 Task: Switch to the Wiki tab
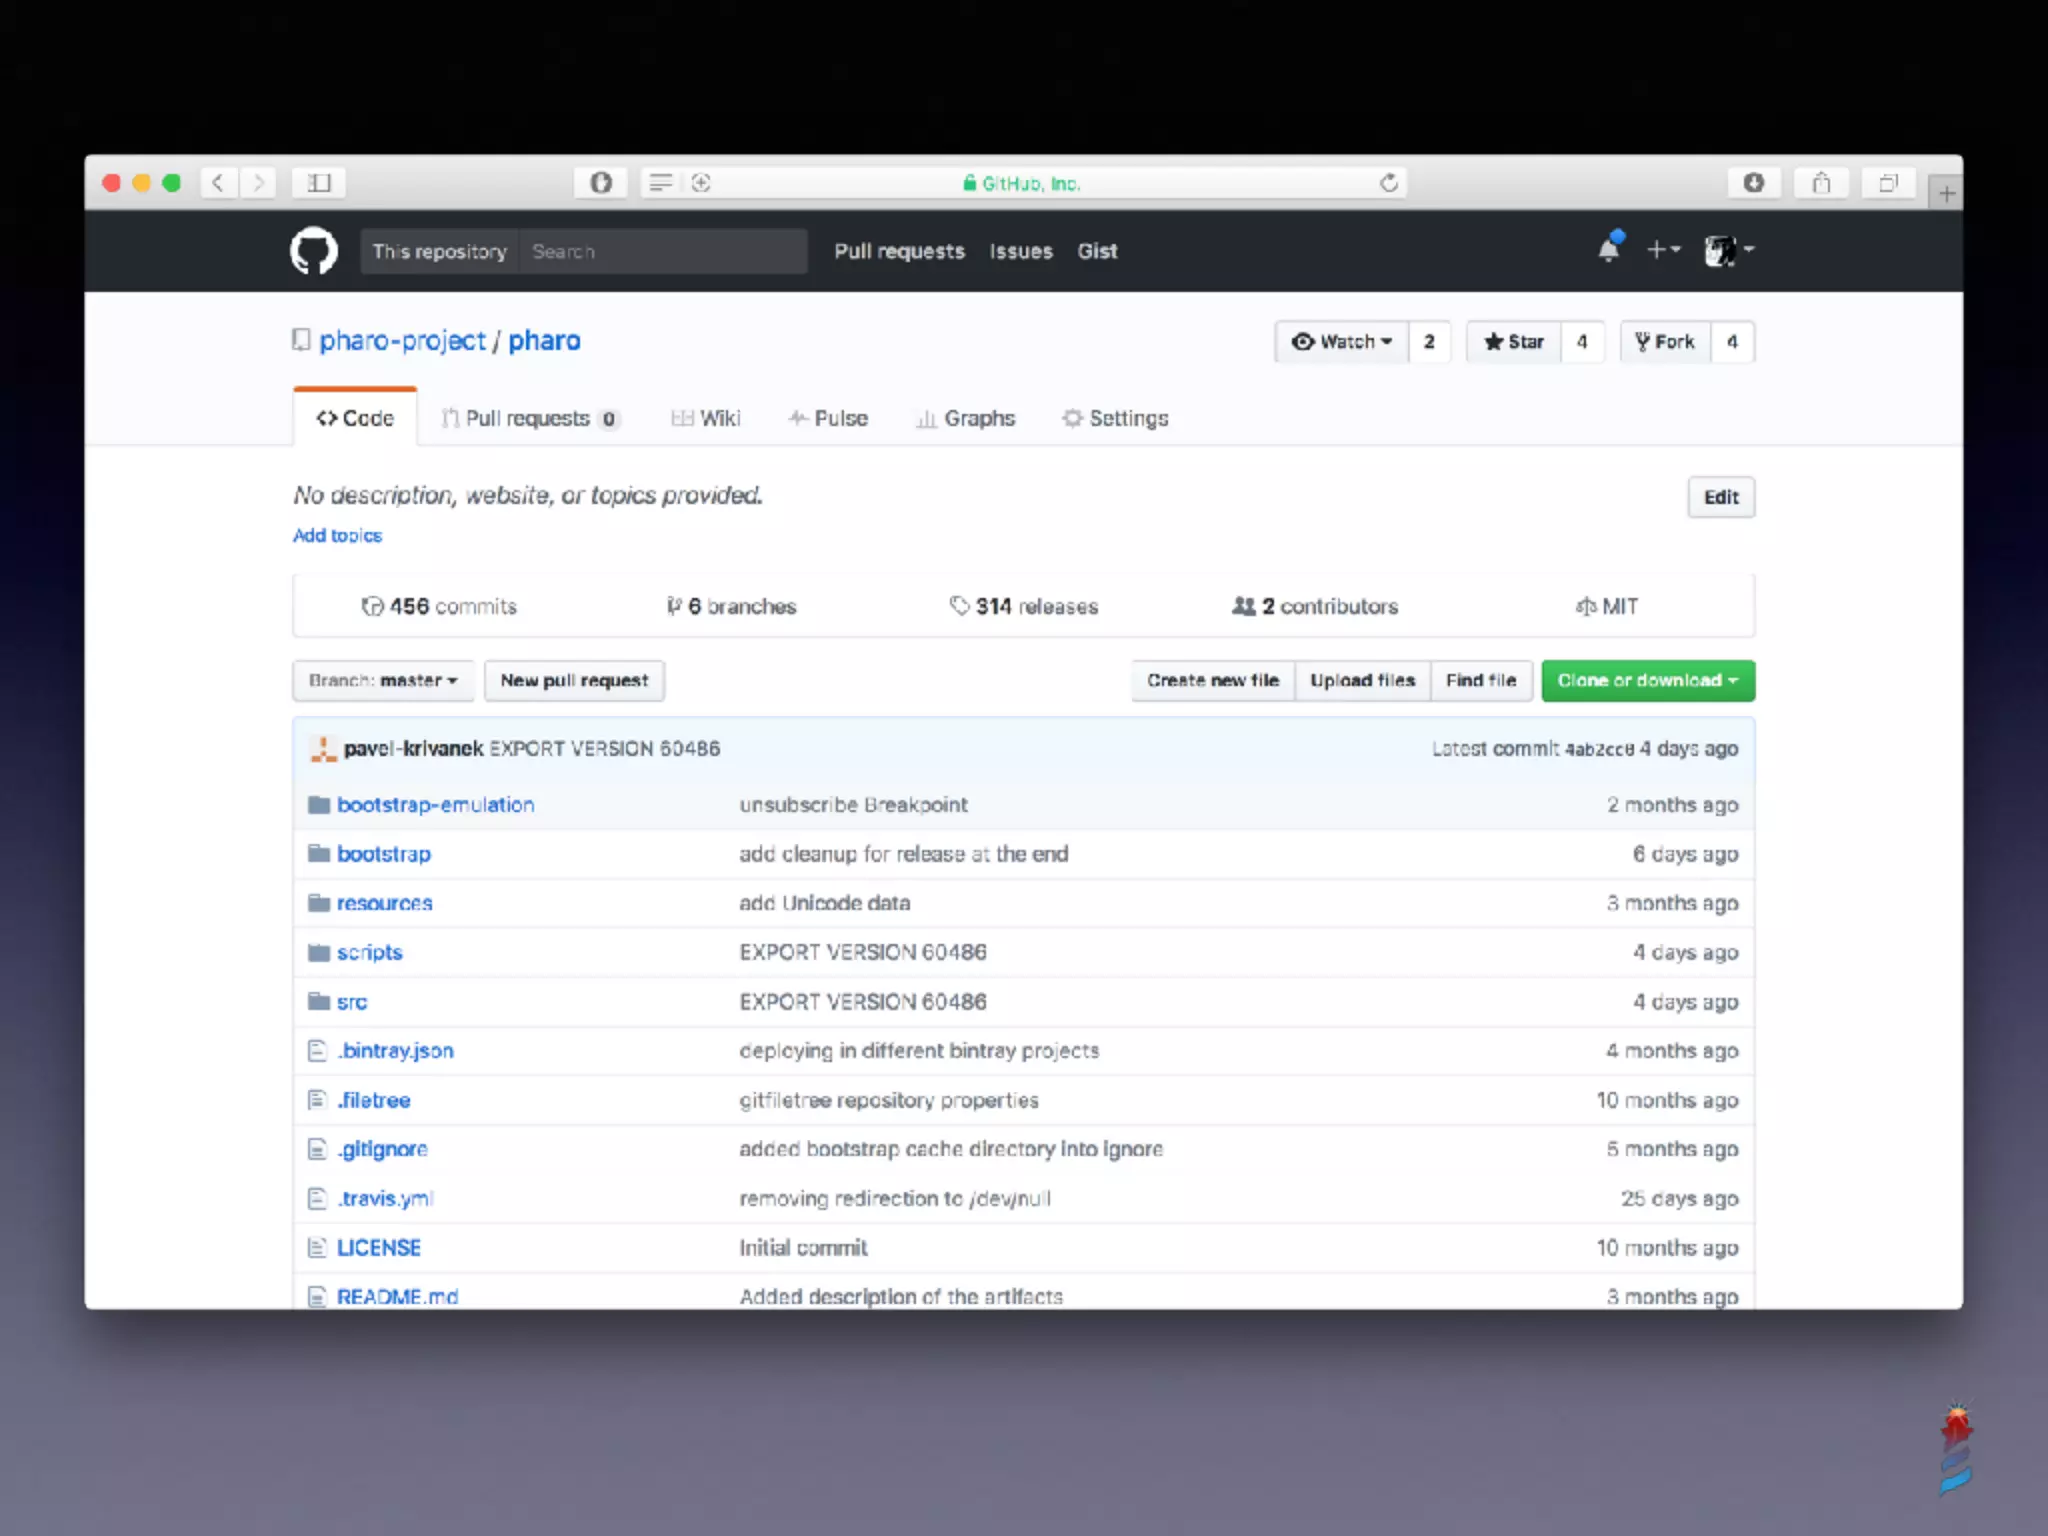click(706, 418)
